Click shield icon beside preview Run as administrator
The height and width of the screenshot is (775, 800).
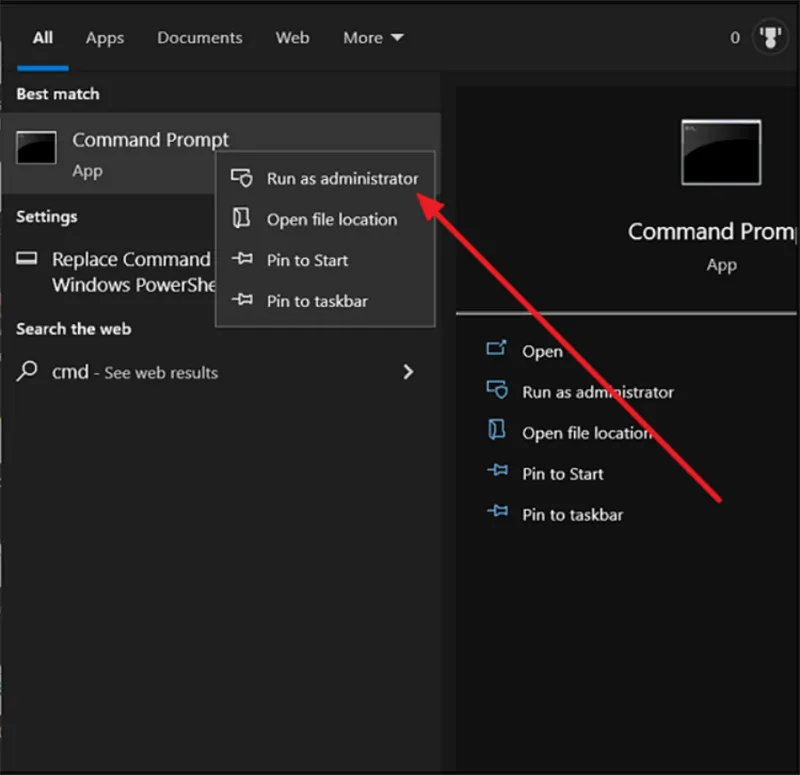497,389
